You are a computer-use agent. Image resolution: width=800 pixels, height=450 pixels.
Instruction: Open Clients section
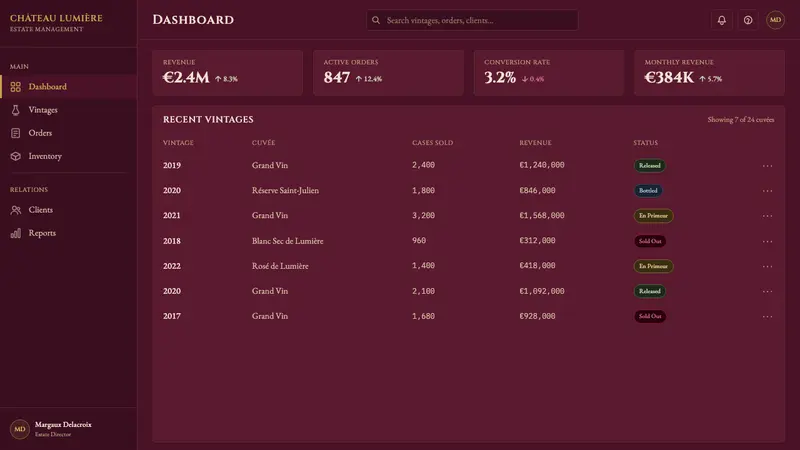(68, 210)
